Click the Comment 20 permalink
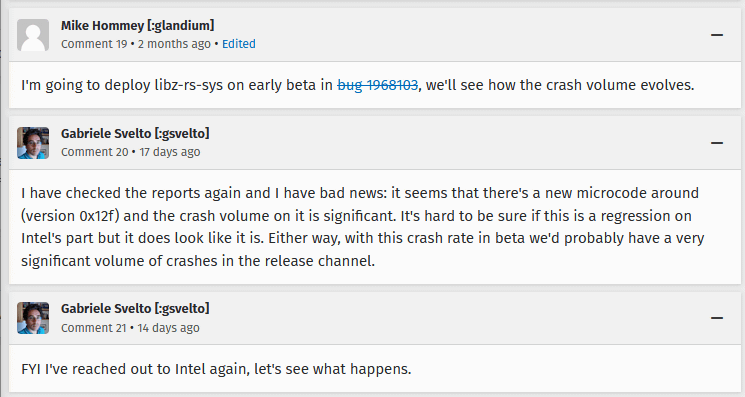 tap(95, 152)
